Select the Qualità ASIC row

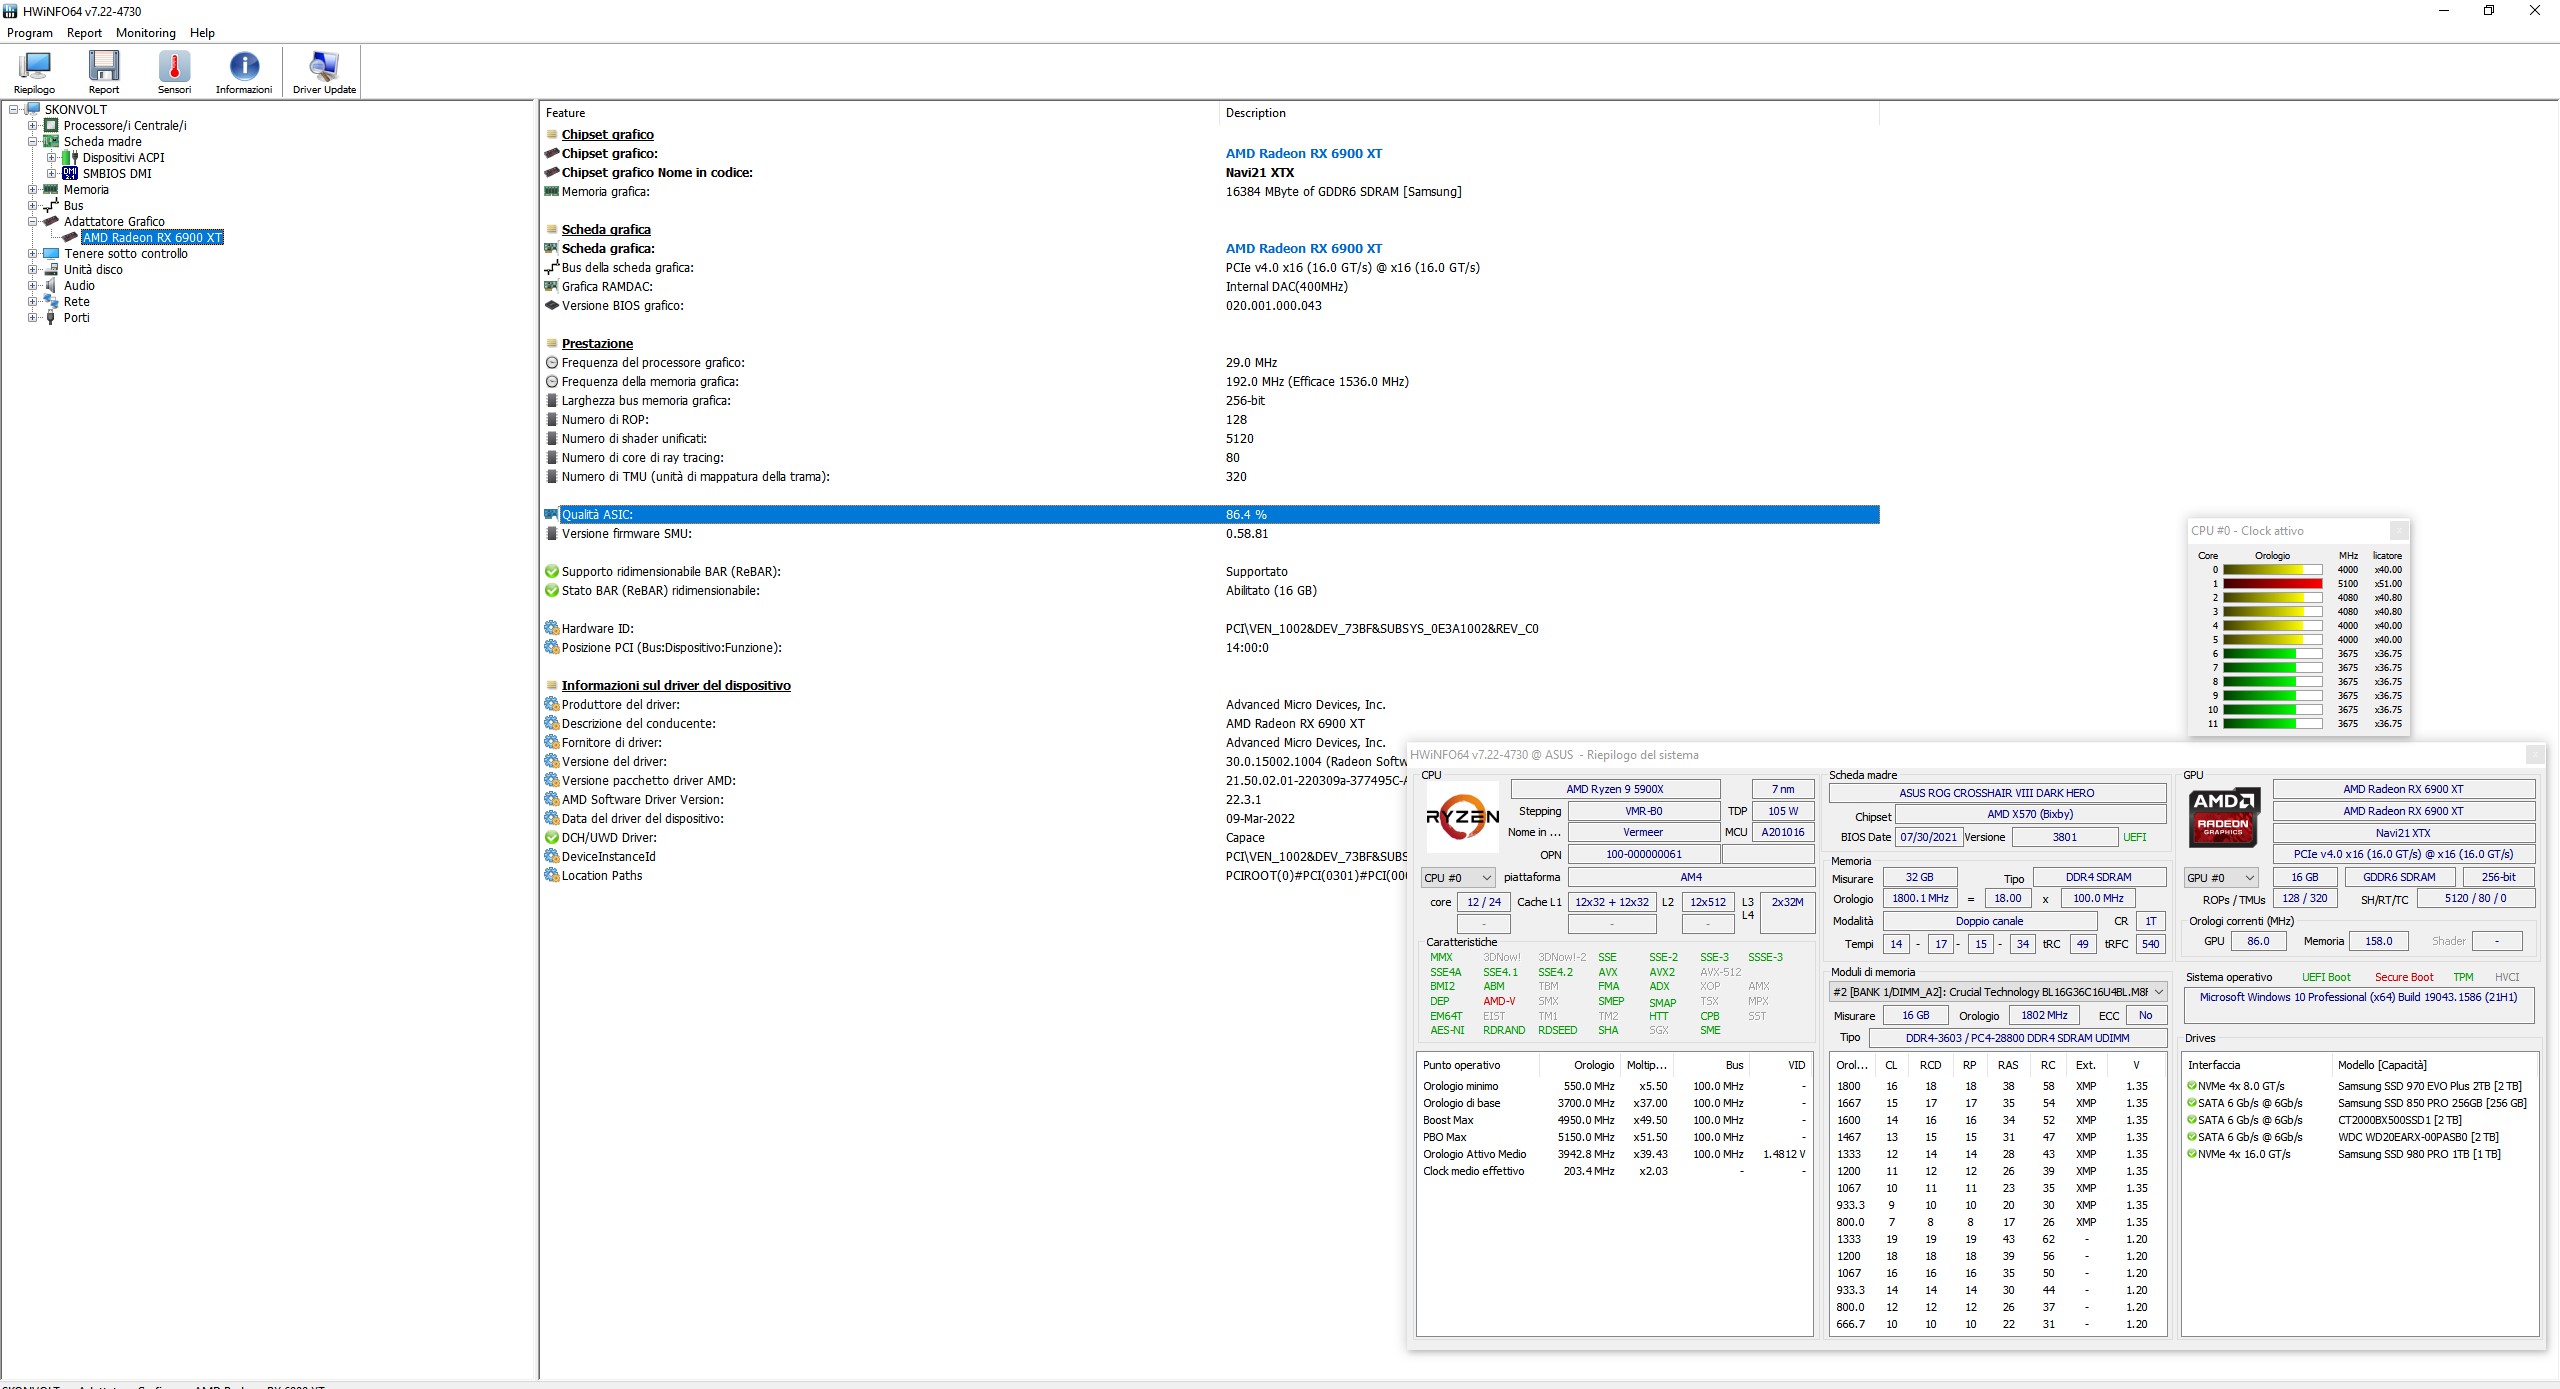click(1210, 514)
